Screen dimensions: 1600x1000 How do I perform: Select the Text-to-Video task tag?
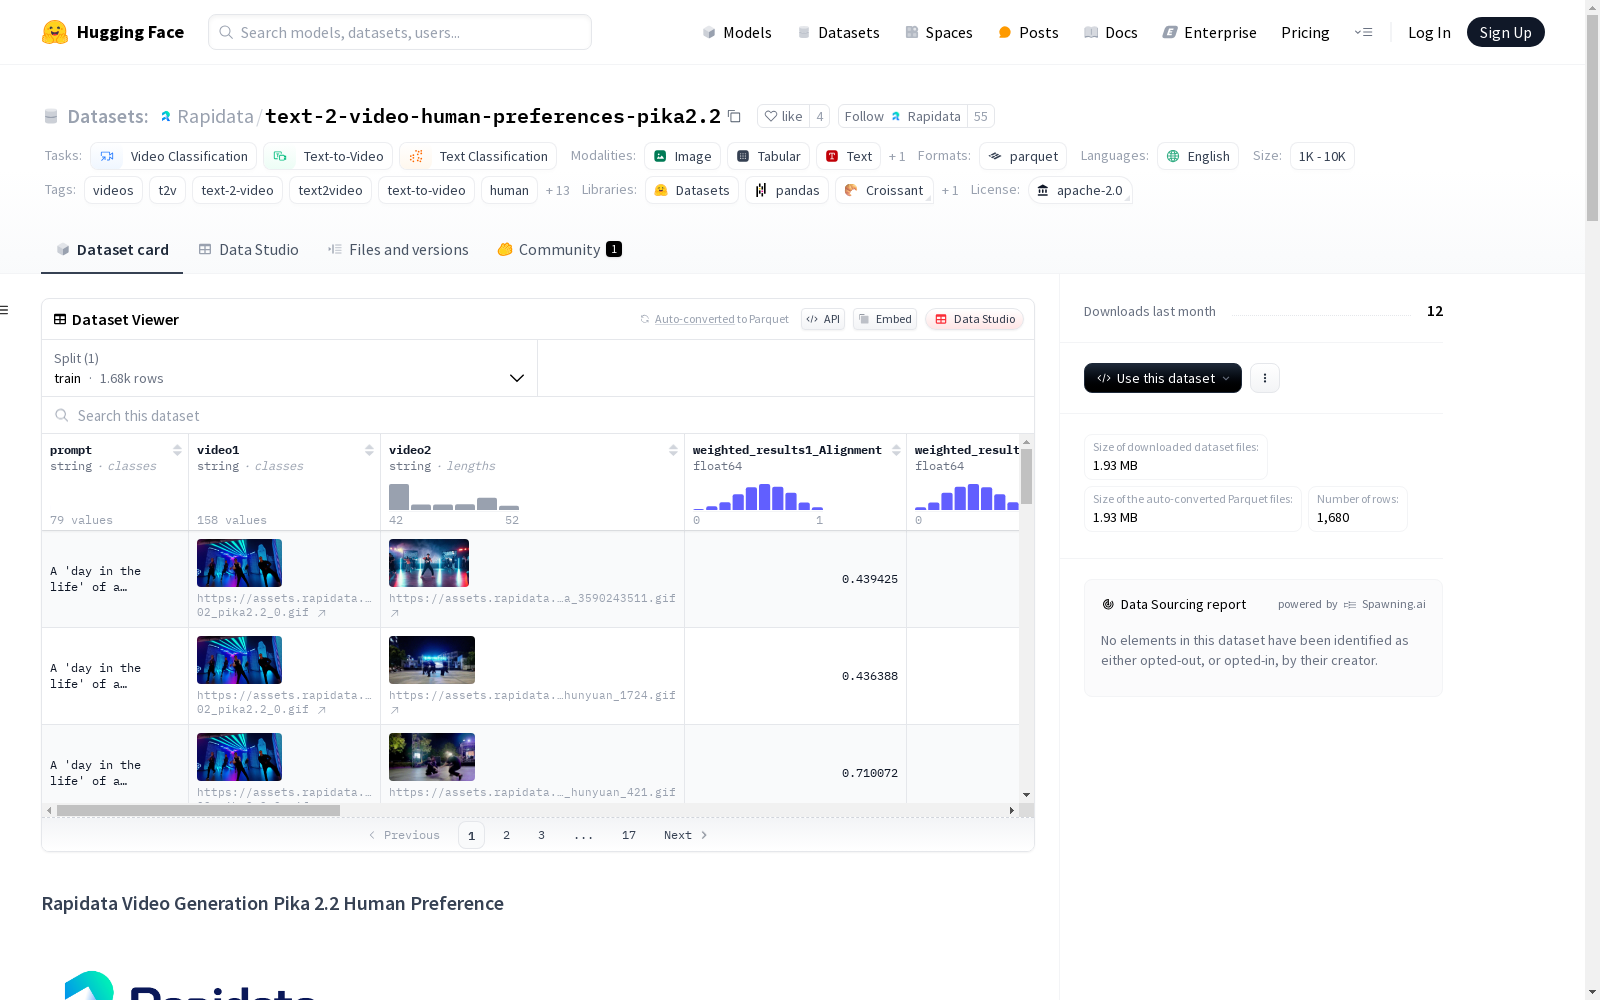pyautogui.click(x=328, y=156)
